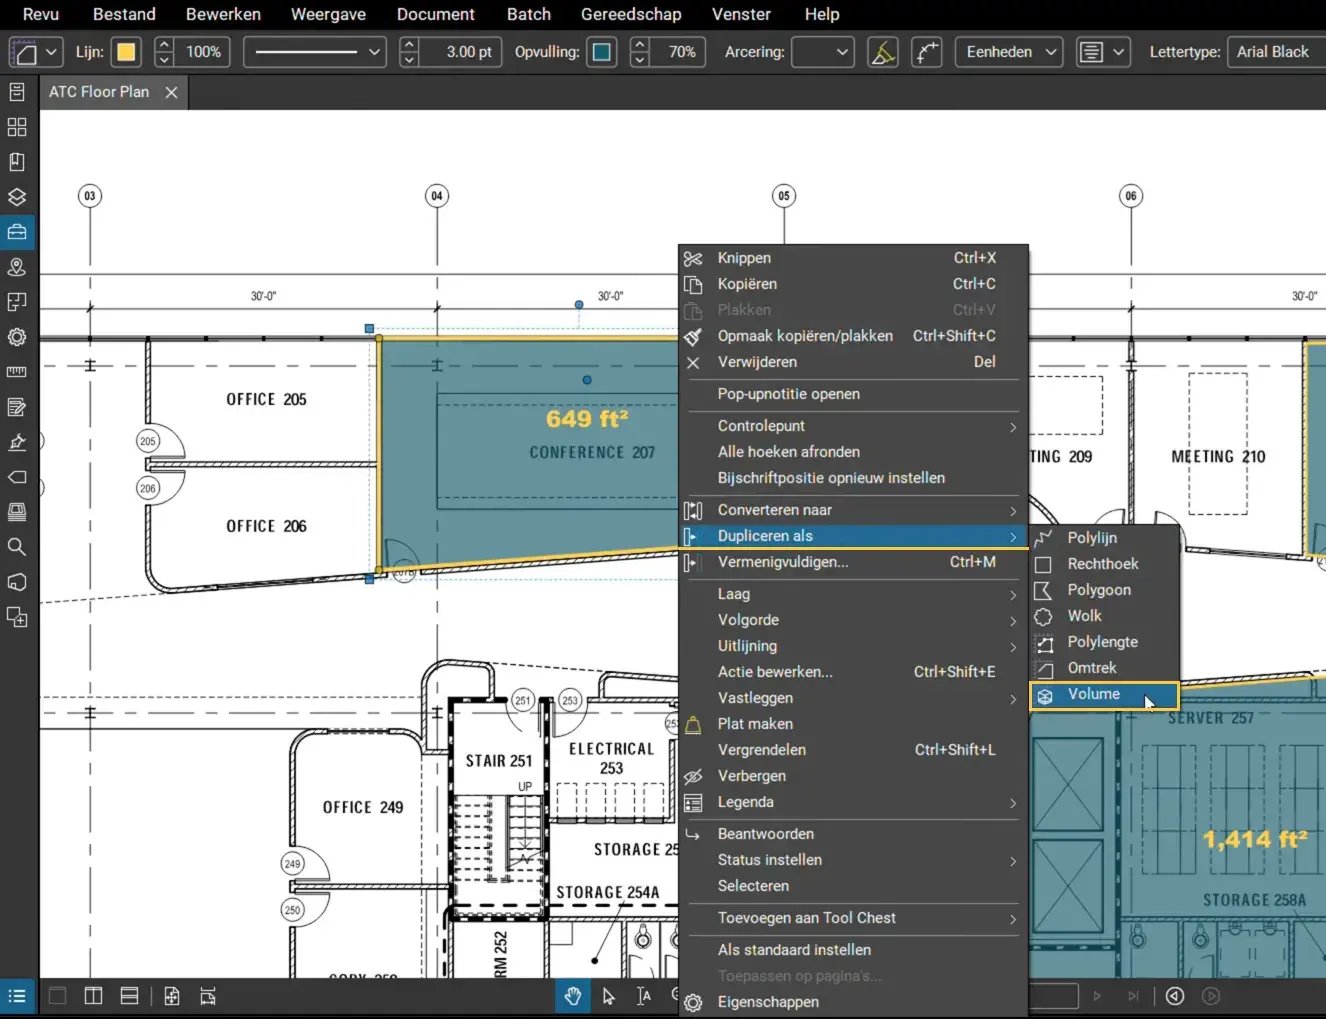The width and height of the screenshot is (1326, 1019).
Task: Open the Bewerken menu
Action: coord(223,14)
